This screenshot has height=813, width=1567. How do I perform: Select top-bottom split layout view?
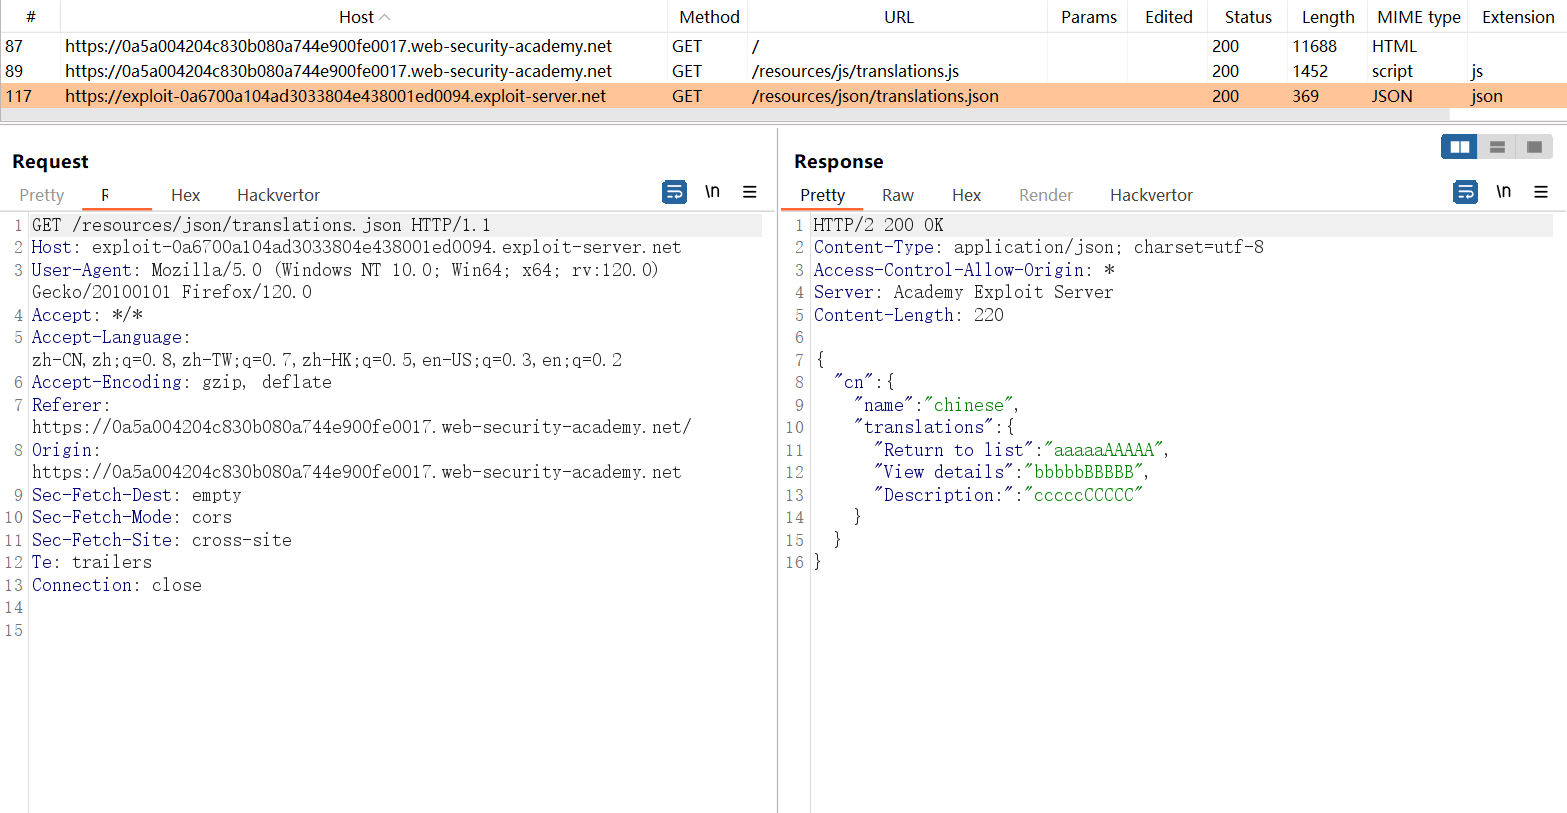pos(1497,147)
